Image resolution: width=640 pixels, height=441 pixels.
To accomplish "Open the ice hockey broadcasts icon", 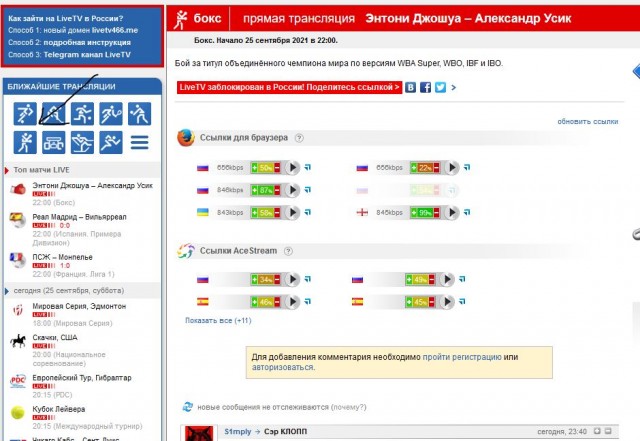I will pyautogui.click(x=53, y=114).
